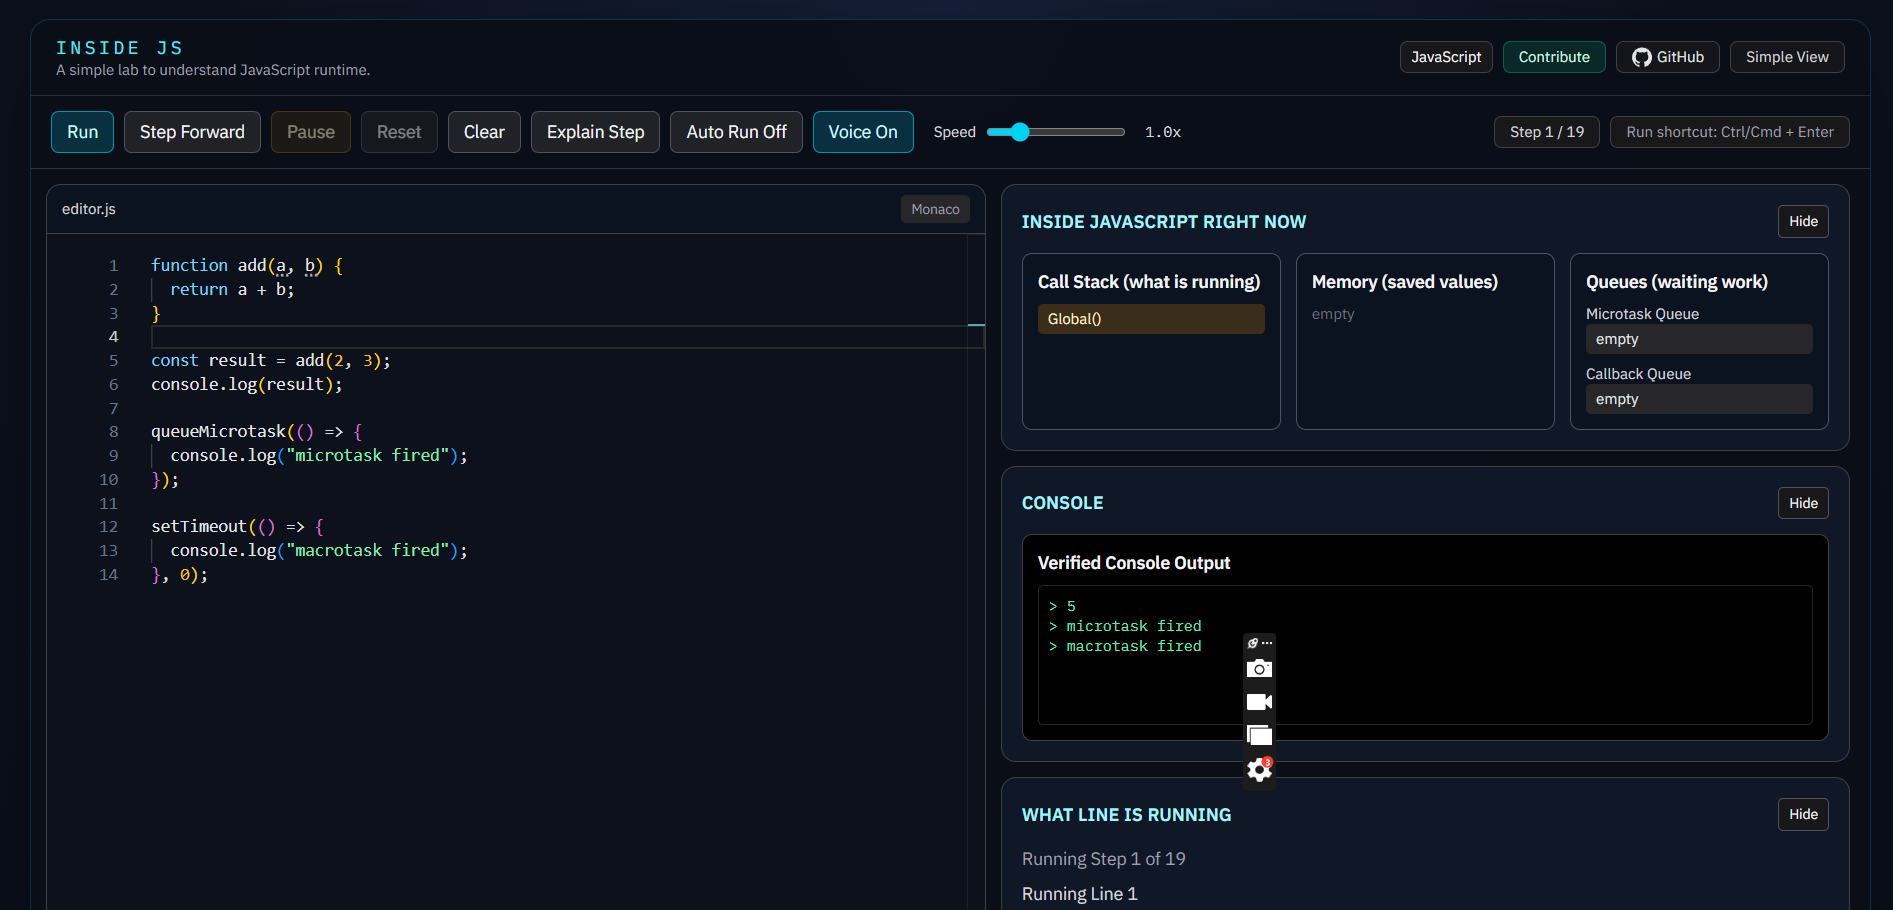Enable Auto Run by clicking Auto Run Off

point(736,131)
